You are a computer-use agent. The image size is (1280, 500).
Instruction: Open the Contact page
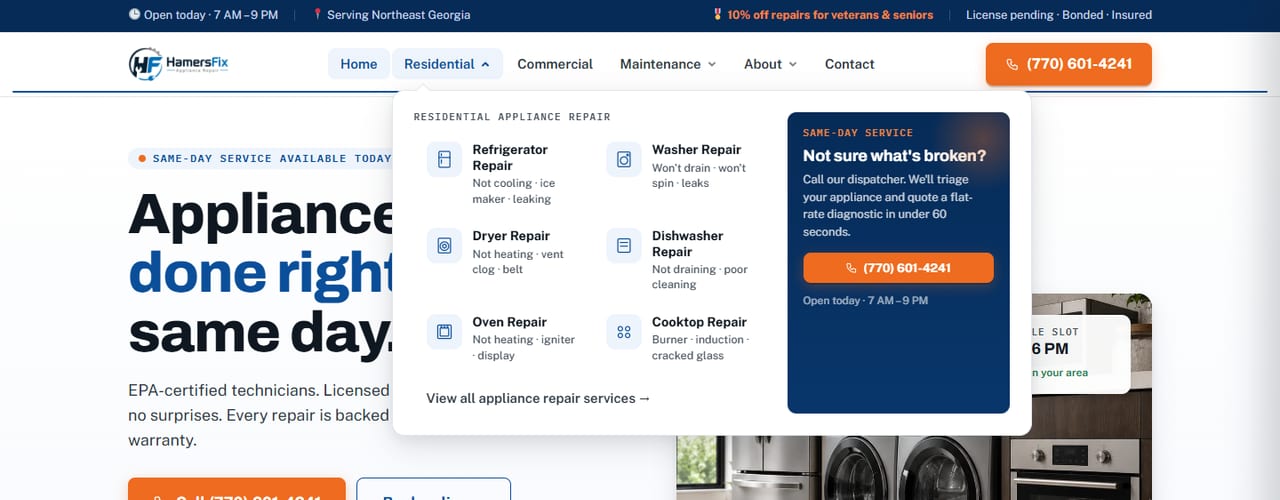[850, 64]
